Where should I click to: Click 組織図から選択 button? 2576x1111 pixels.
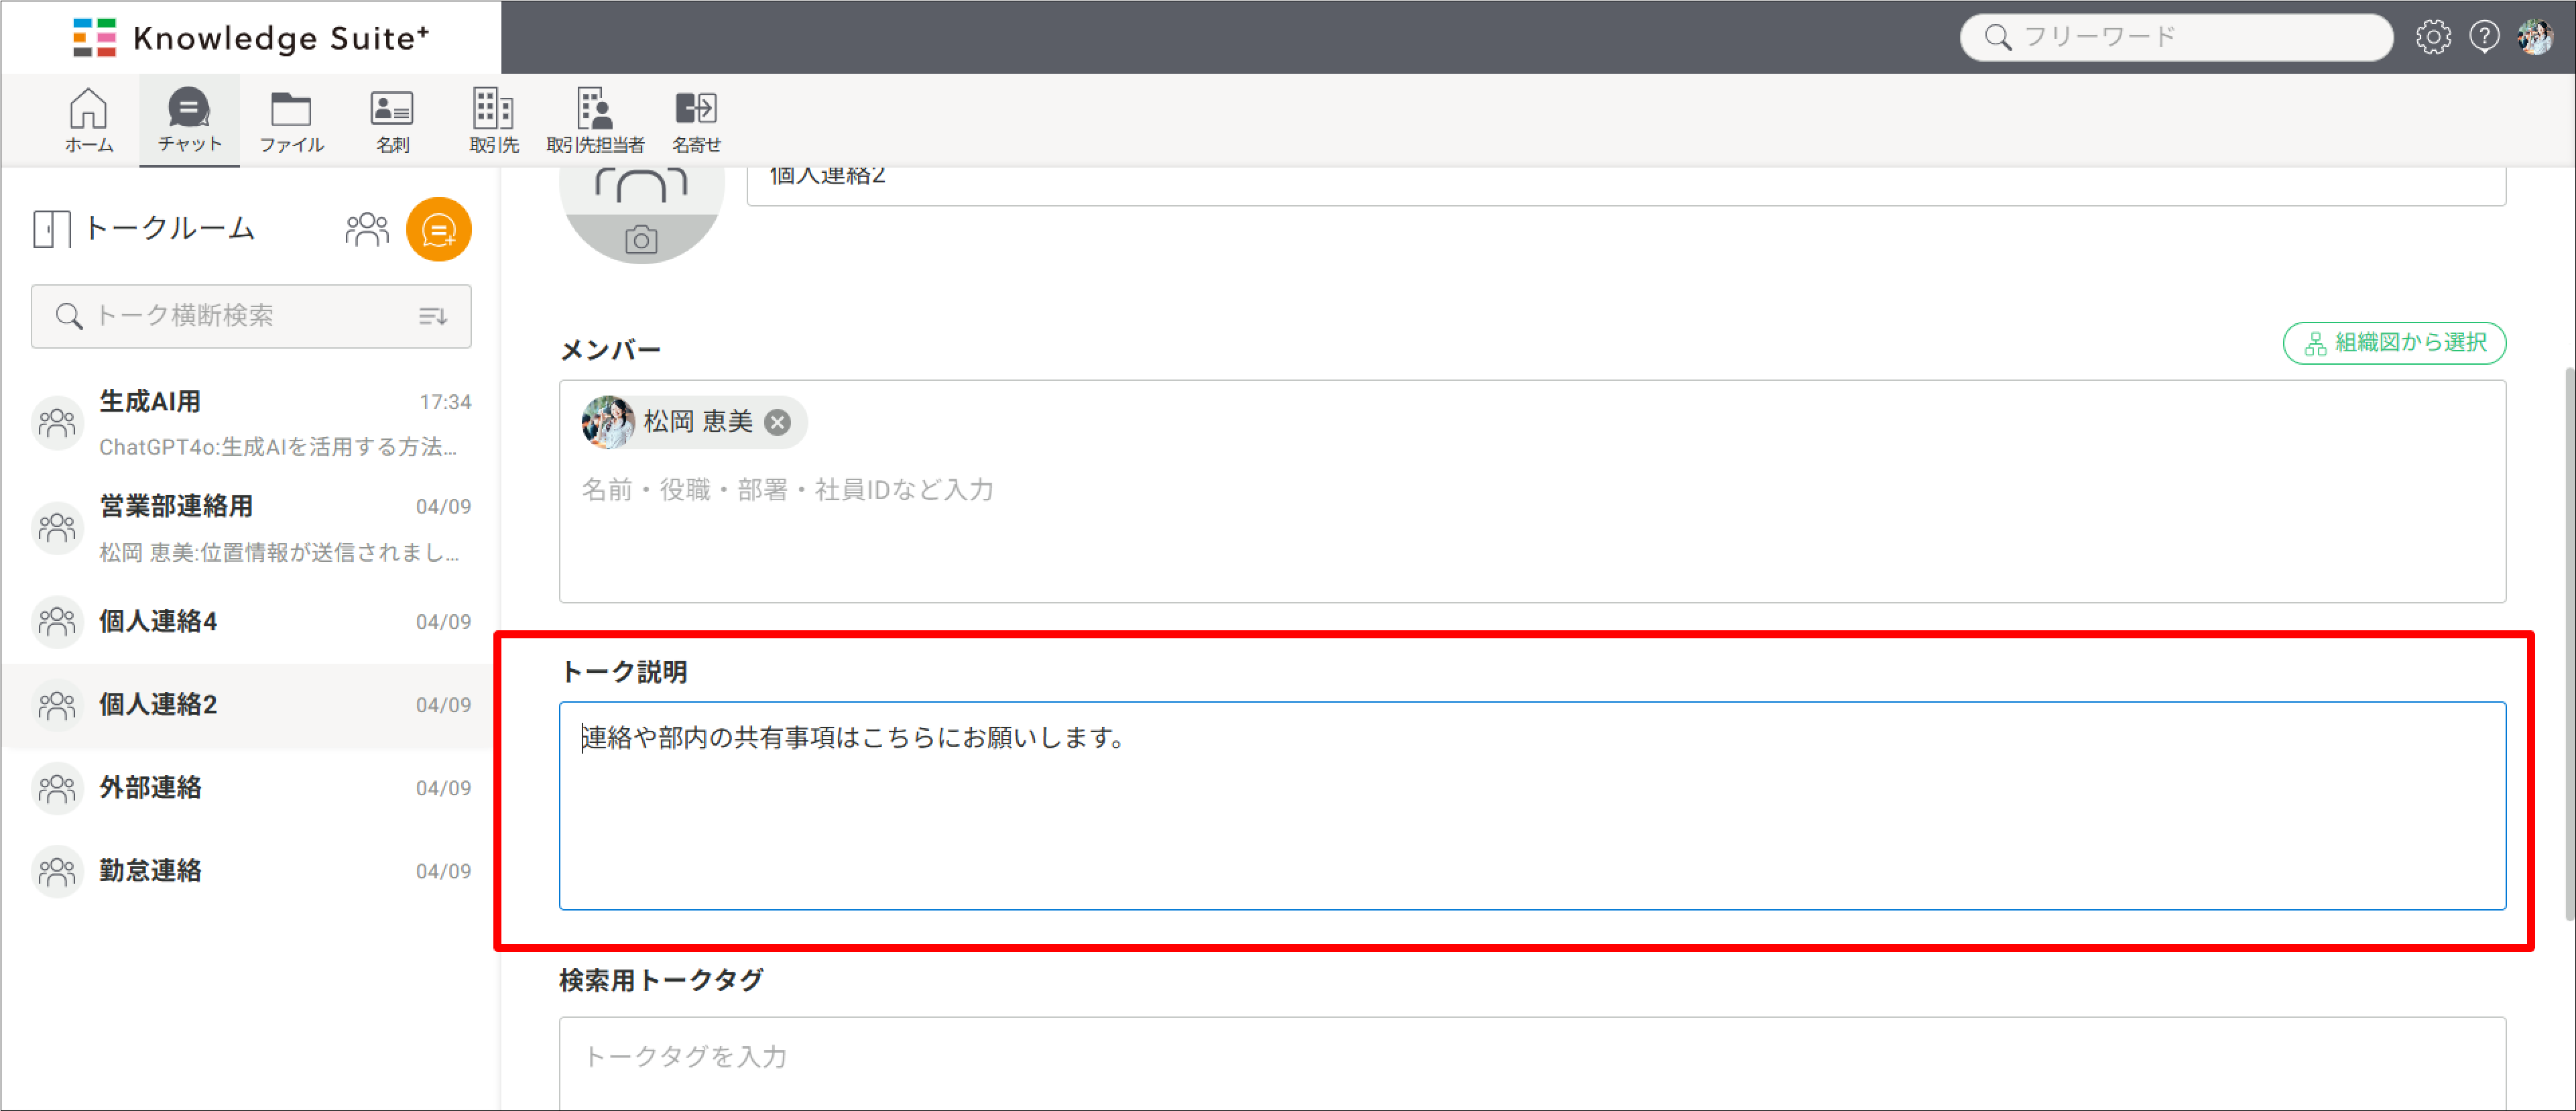click(x=2394, y=343)
